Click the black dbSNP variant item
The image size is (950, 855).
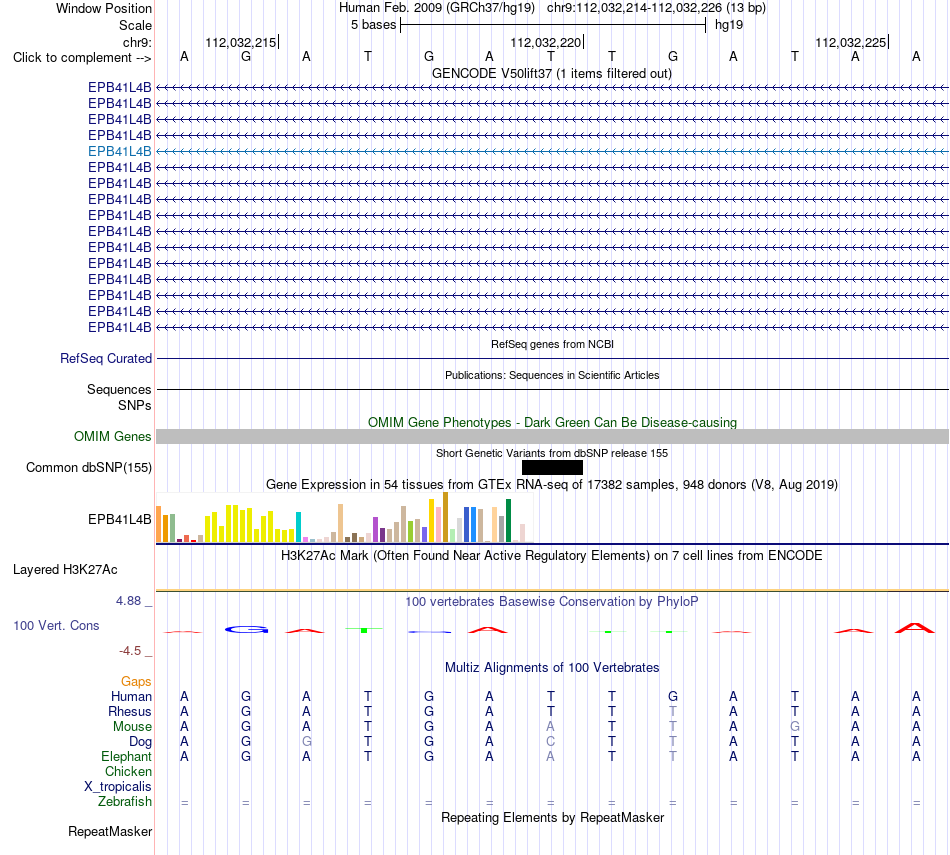pos(552,467)
